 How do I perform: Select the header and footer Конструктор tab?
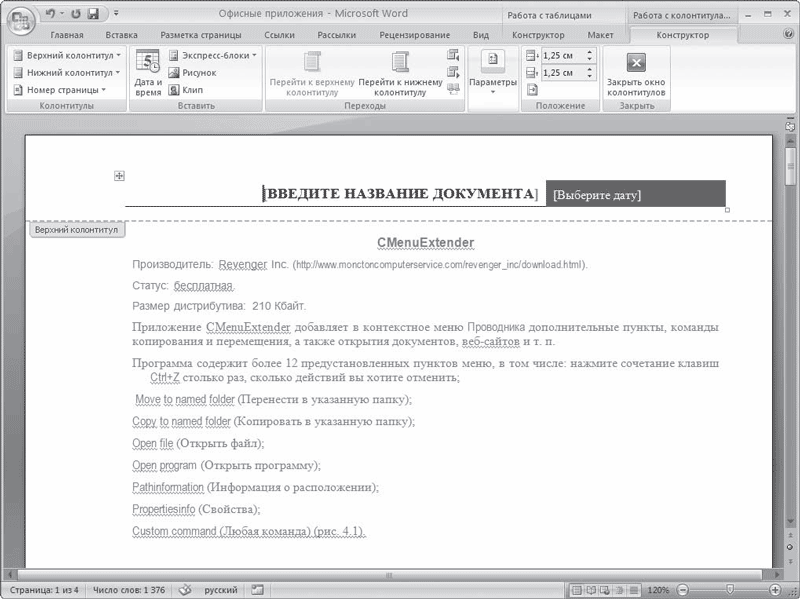(683, 35)
